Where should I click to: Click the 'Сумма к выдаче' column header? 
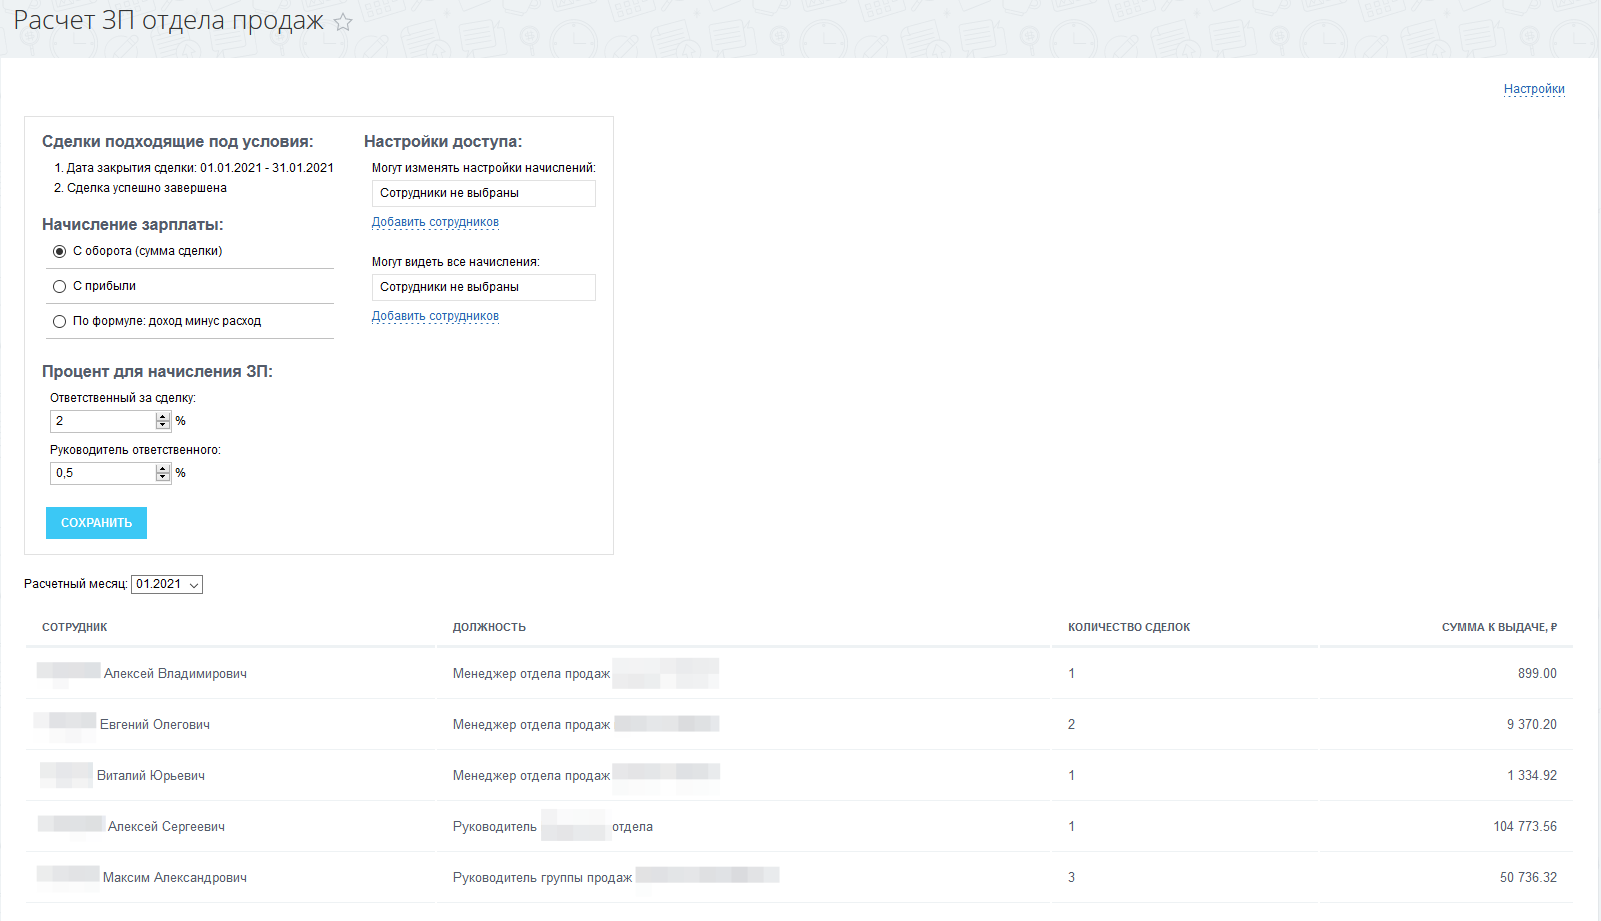1498,627
